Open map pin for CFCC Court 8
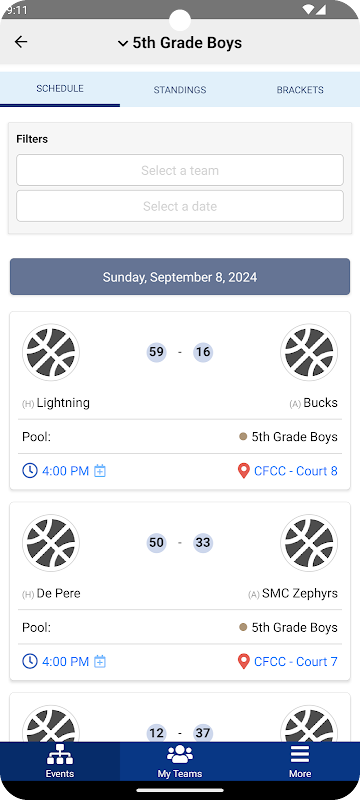The height and width of the screenshot is (800, 360). pyautogui.click(x=244, y=470)
